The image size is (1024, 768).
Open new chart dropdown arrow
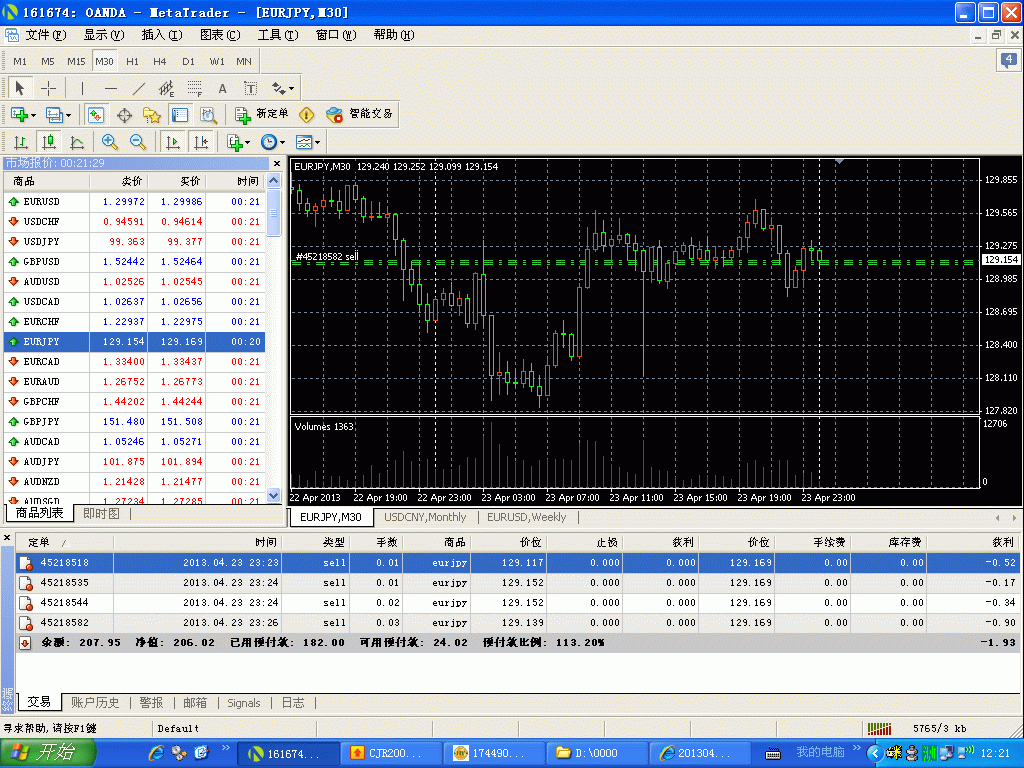pyautogui.click(x=33, y=116)
